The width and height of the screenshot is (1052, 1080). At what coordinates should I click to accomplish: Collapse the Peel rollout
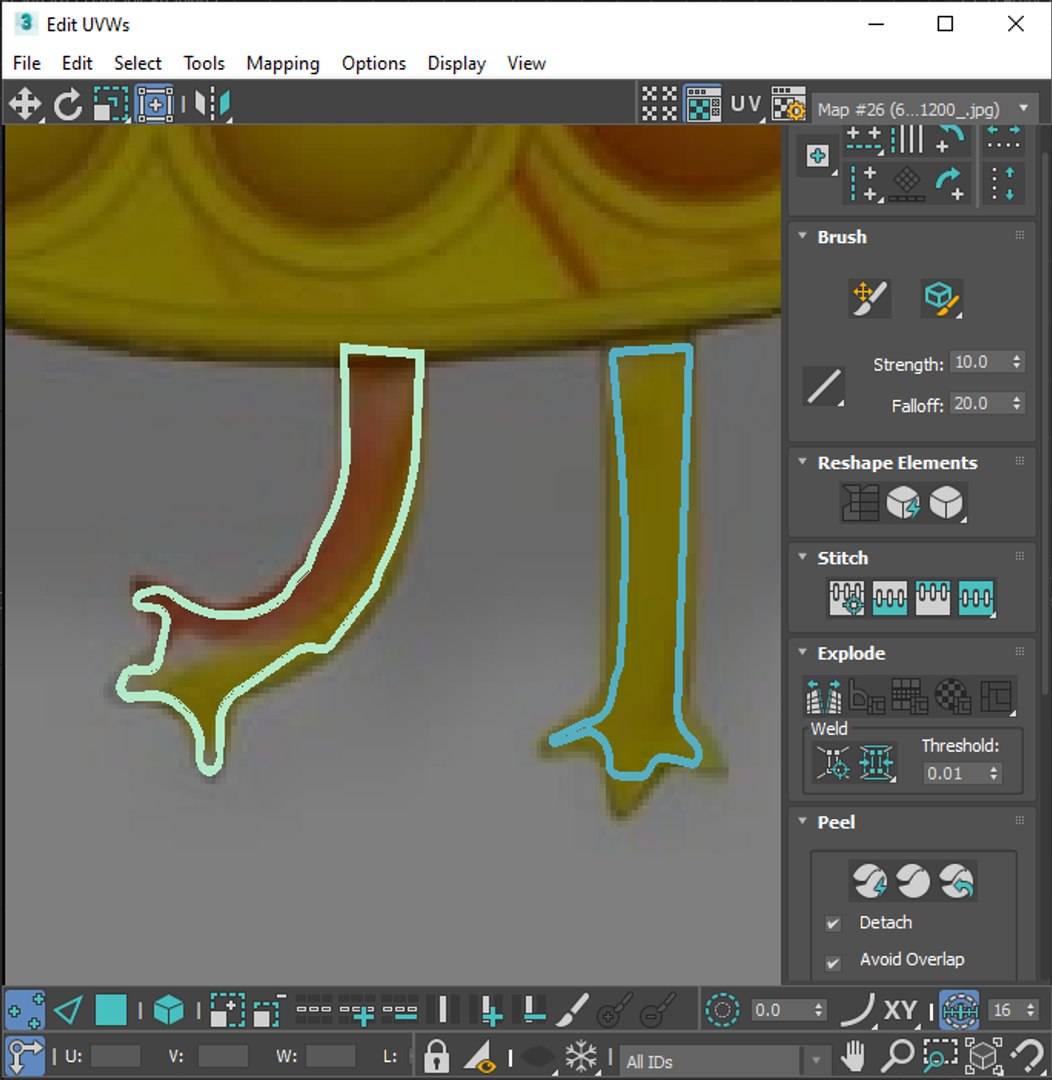coord(802,821)
